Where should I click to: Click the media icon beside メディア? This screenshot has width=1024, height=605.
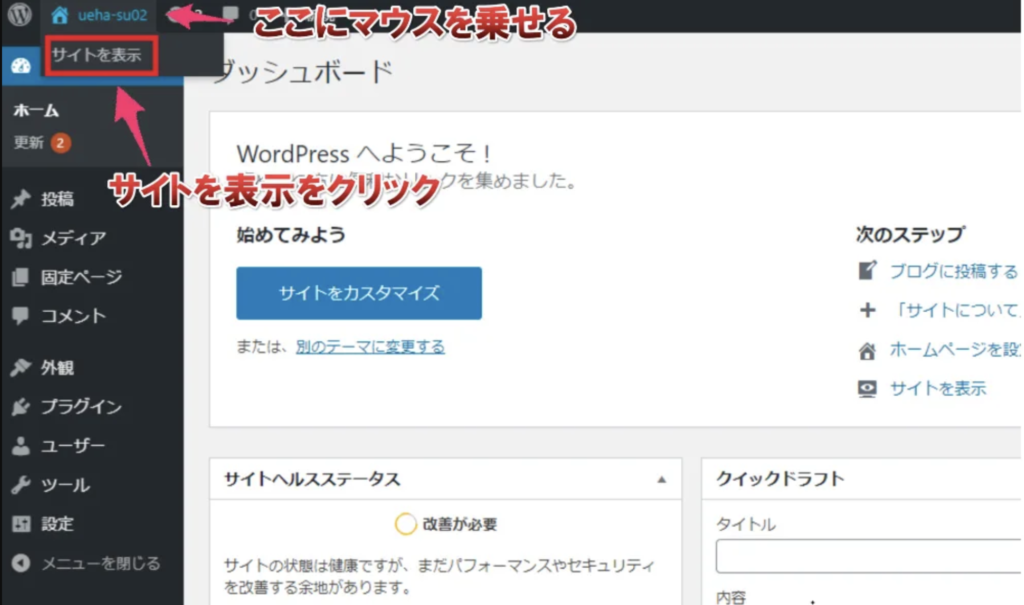(x=21, y=238)
